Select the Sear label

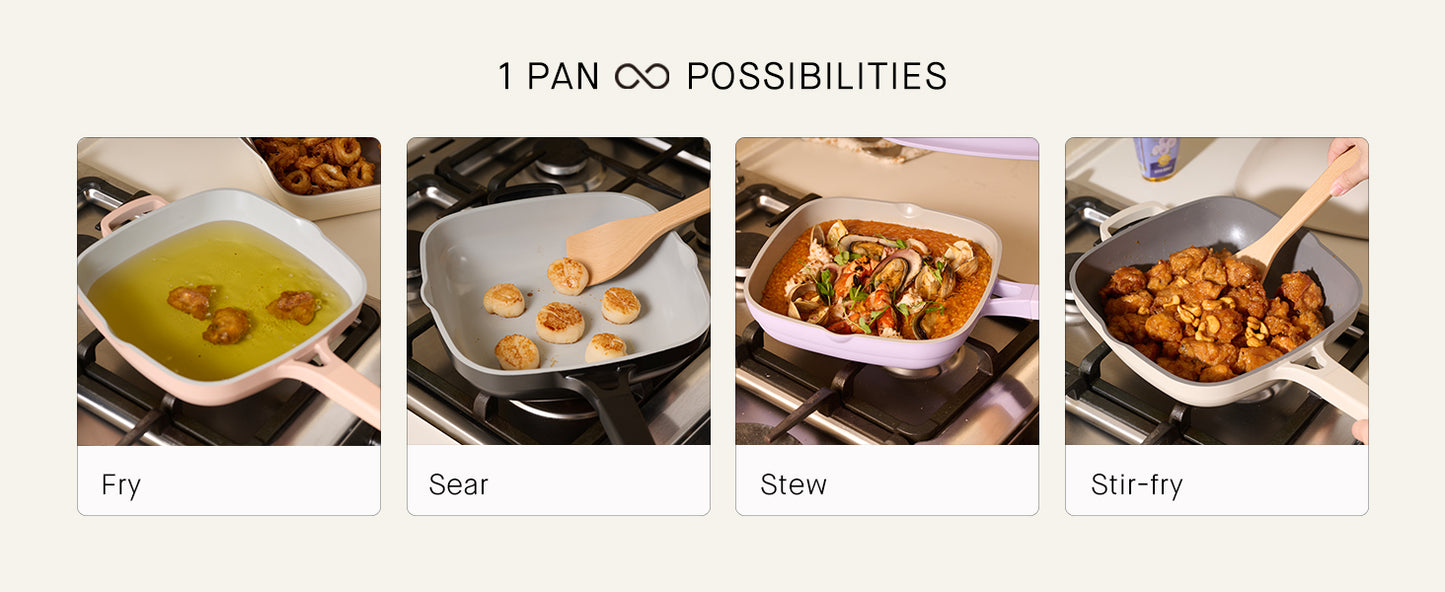(459, 485)
